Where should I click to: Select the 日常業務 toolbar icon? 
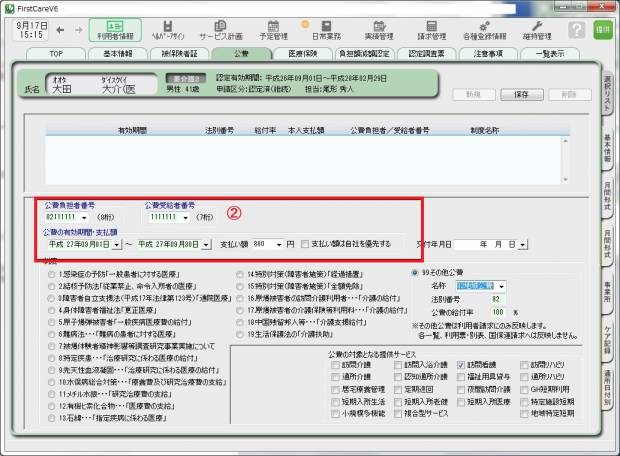[322, 29]
